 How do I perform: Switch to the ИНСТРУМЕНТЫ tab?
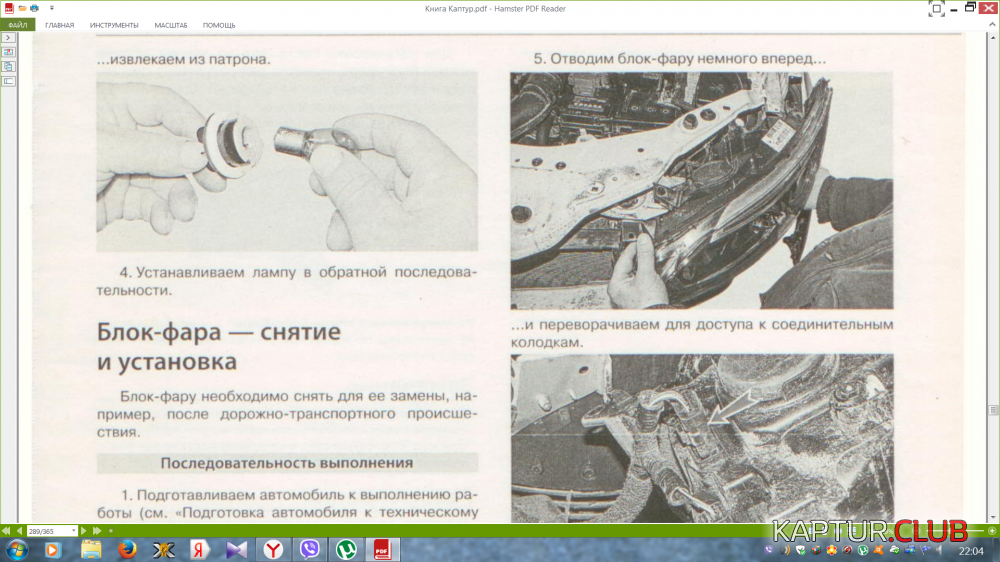point(114,25)
